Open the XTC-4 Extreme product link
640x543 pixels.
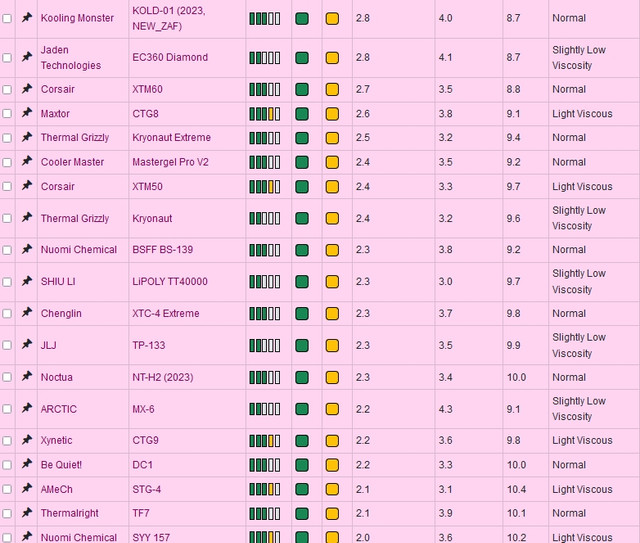coord(166,313)
